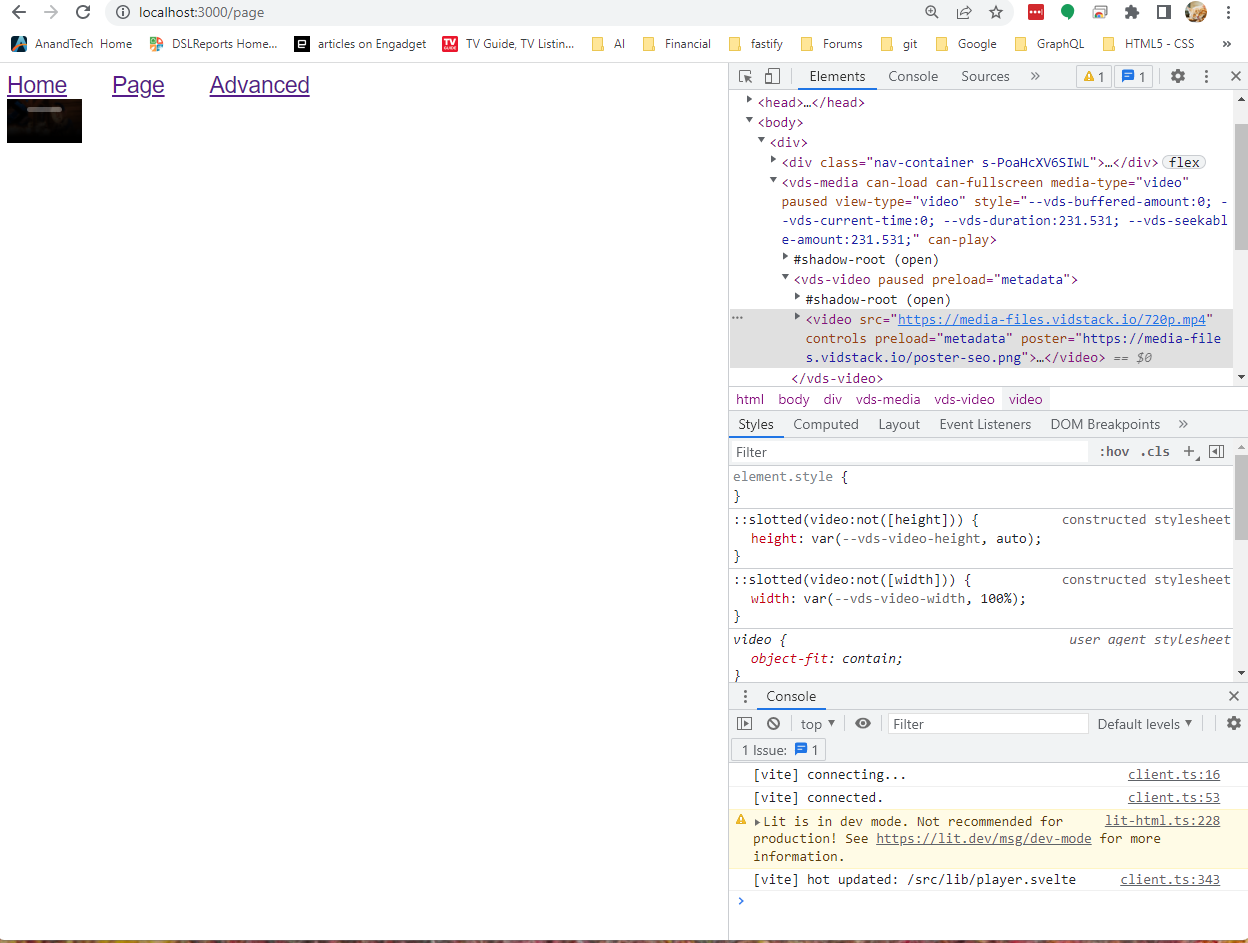This screenshot has width=1248, height=943.
Task: Collapse the vds-video element node
Action: (786, 279)
